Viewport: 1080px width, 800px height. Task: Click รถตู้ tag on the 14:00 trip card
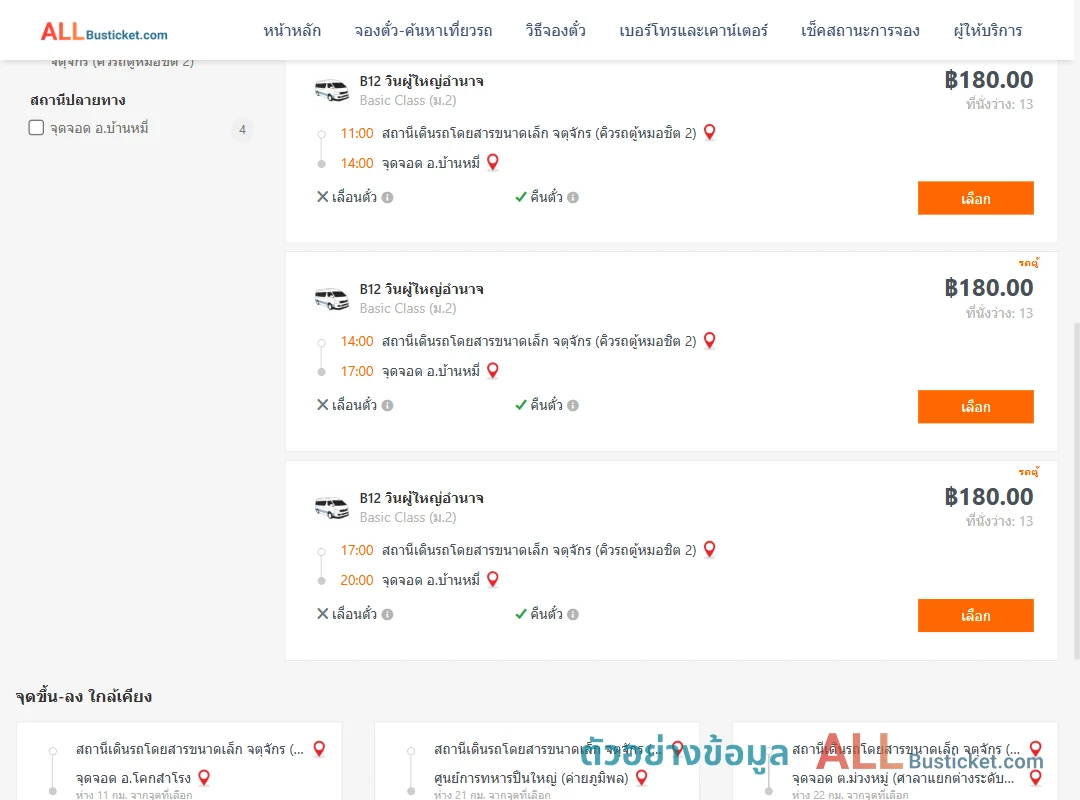(x=1028, y=263)
